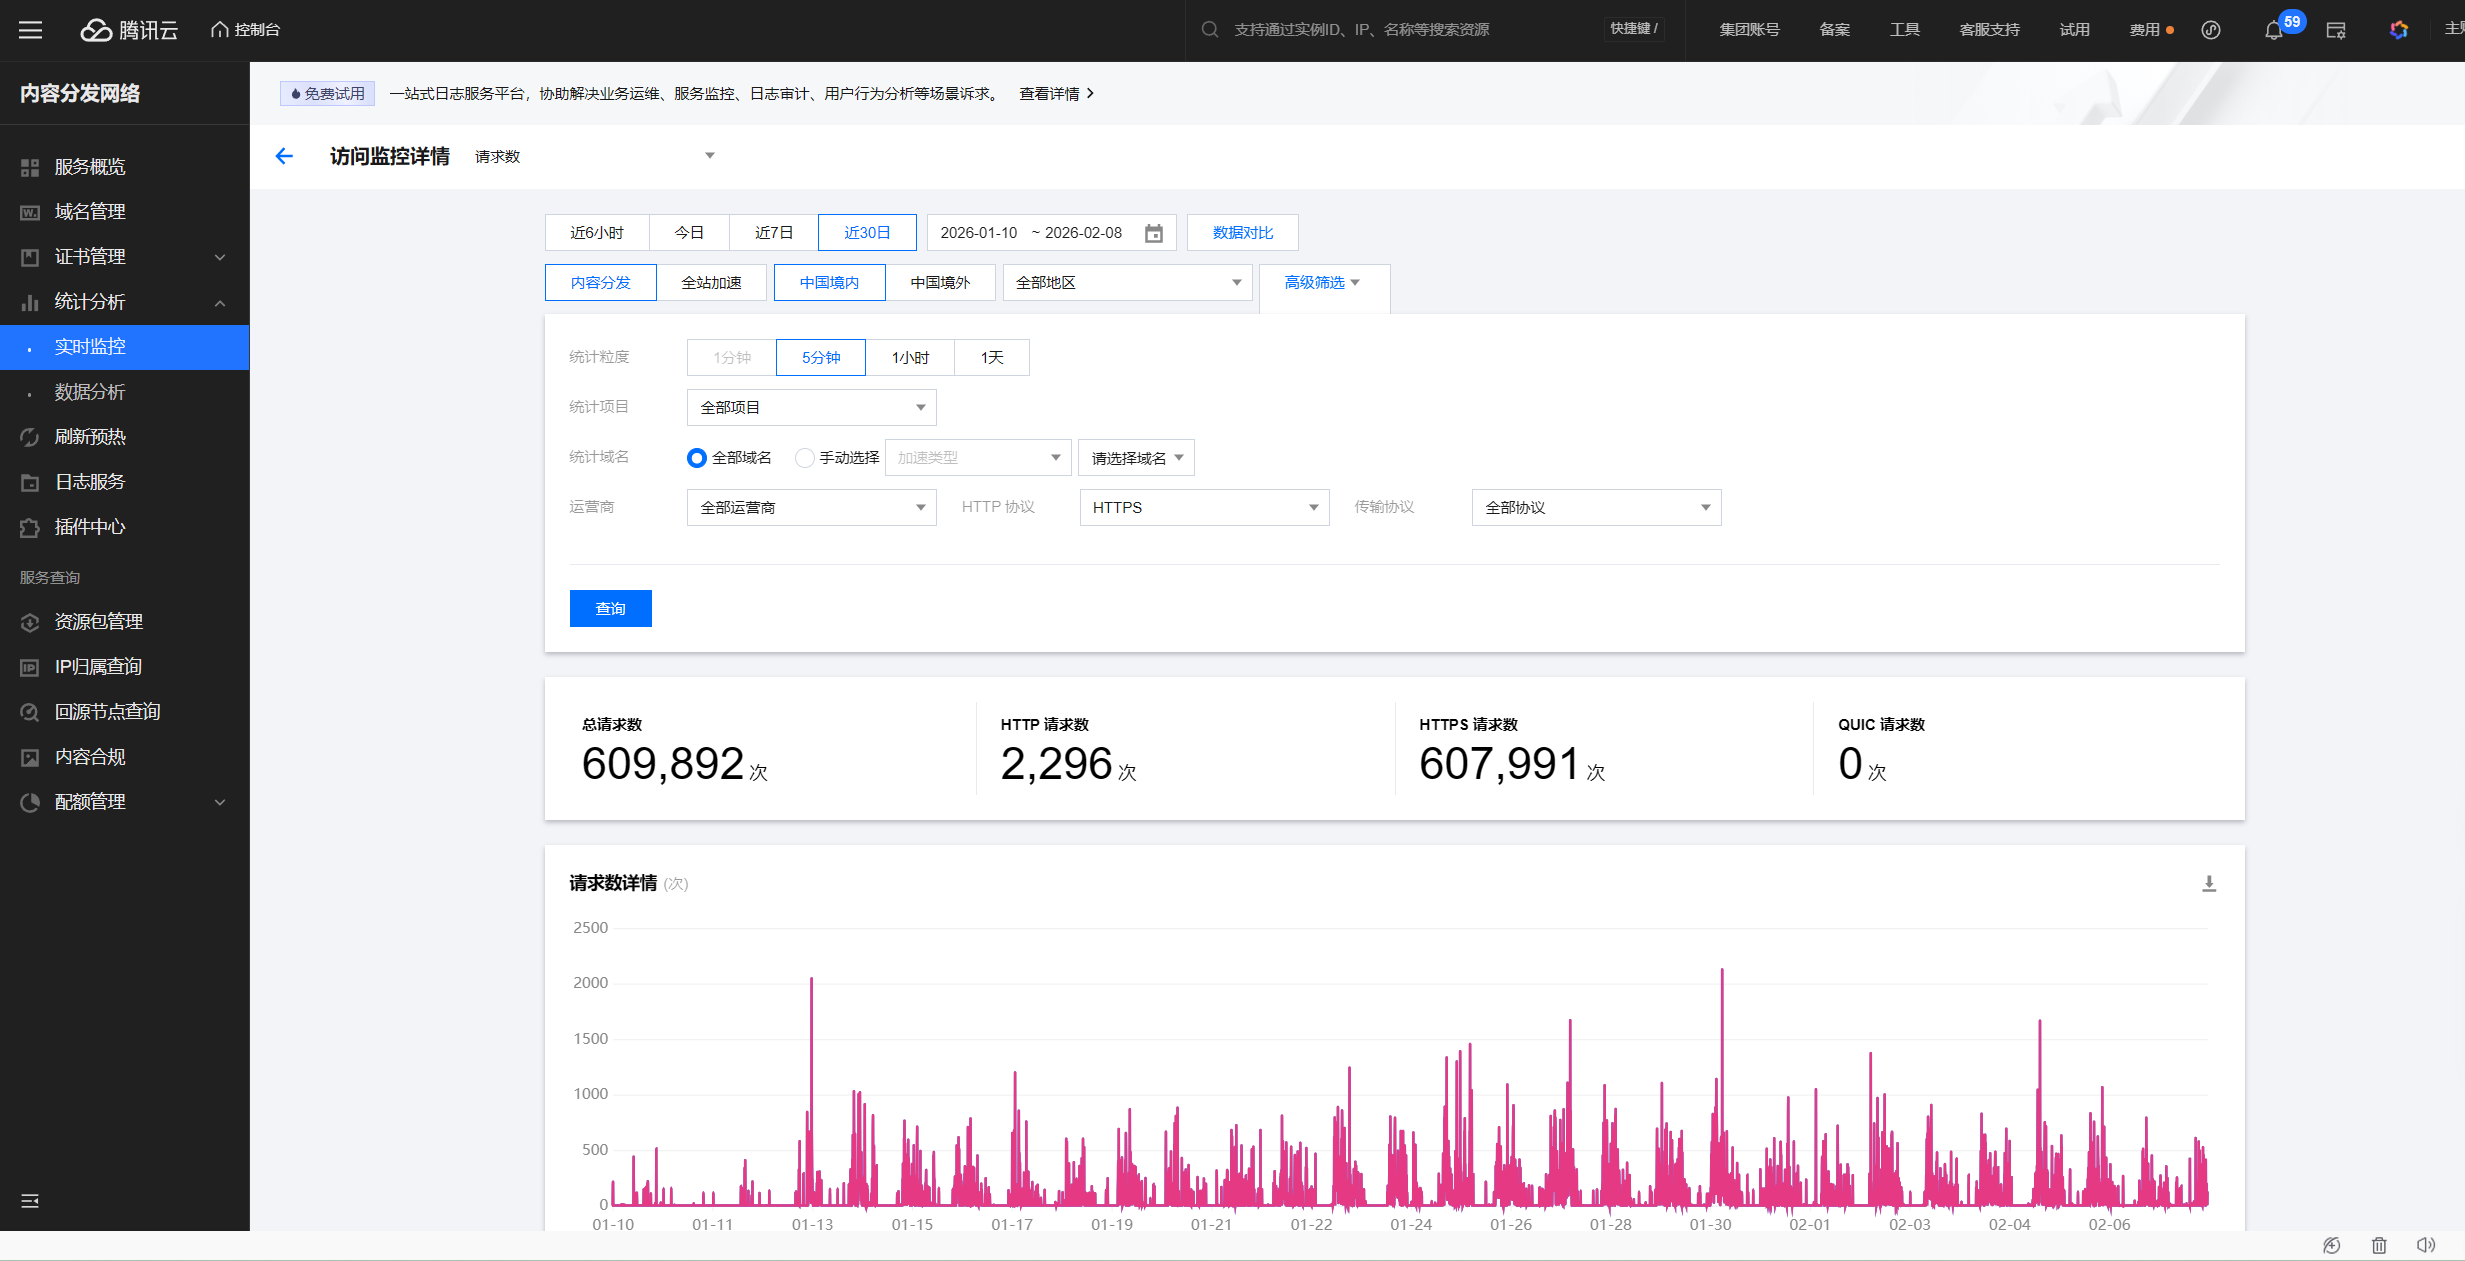Open 数据分析 in the sidebar
The height and width of the screenshot is (1261, 2465).
pyautogui.click(x=90, y=392)
